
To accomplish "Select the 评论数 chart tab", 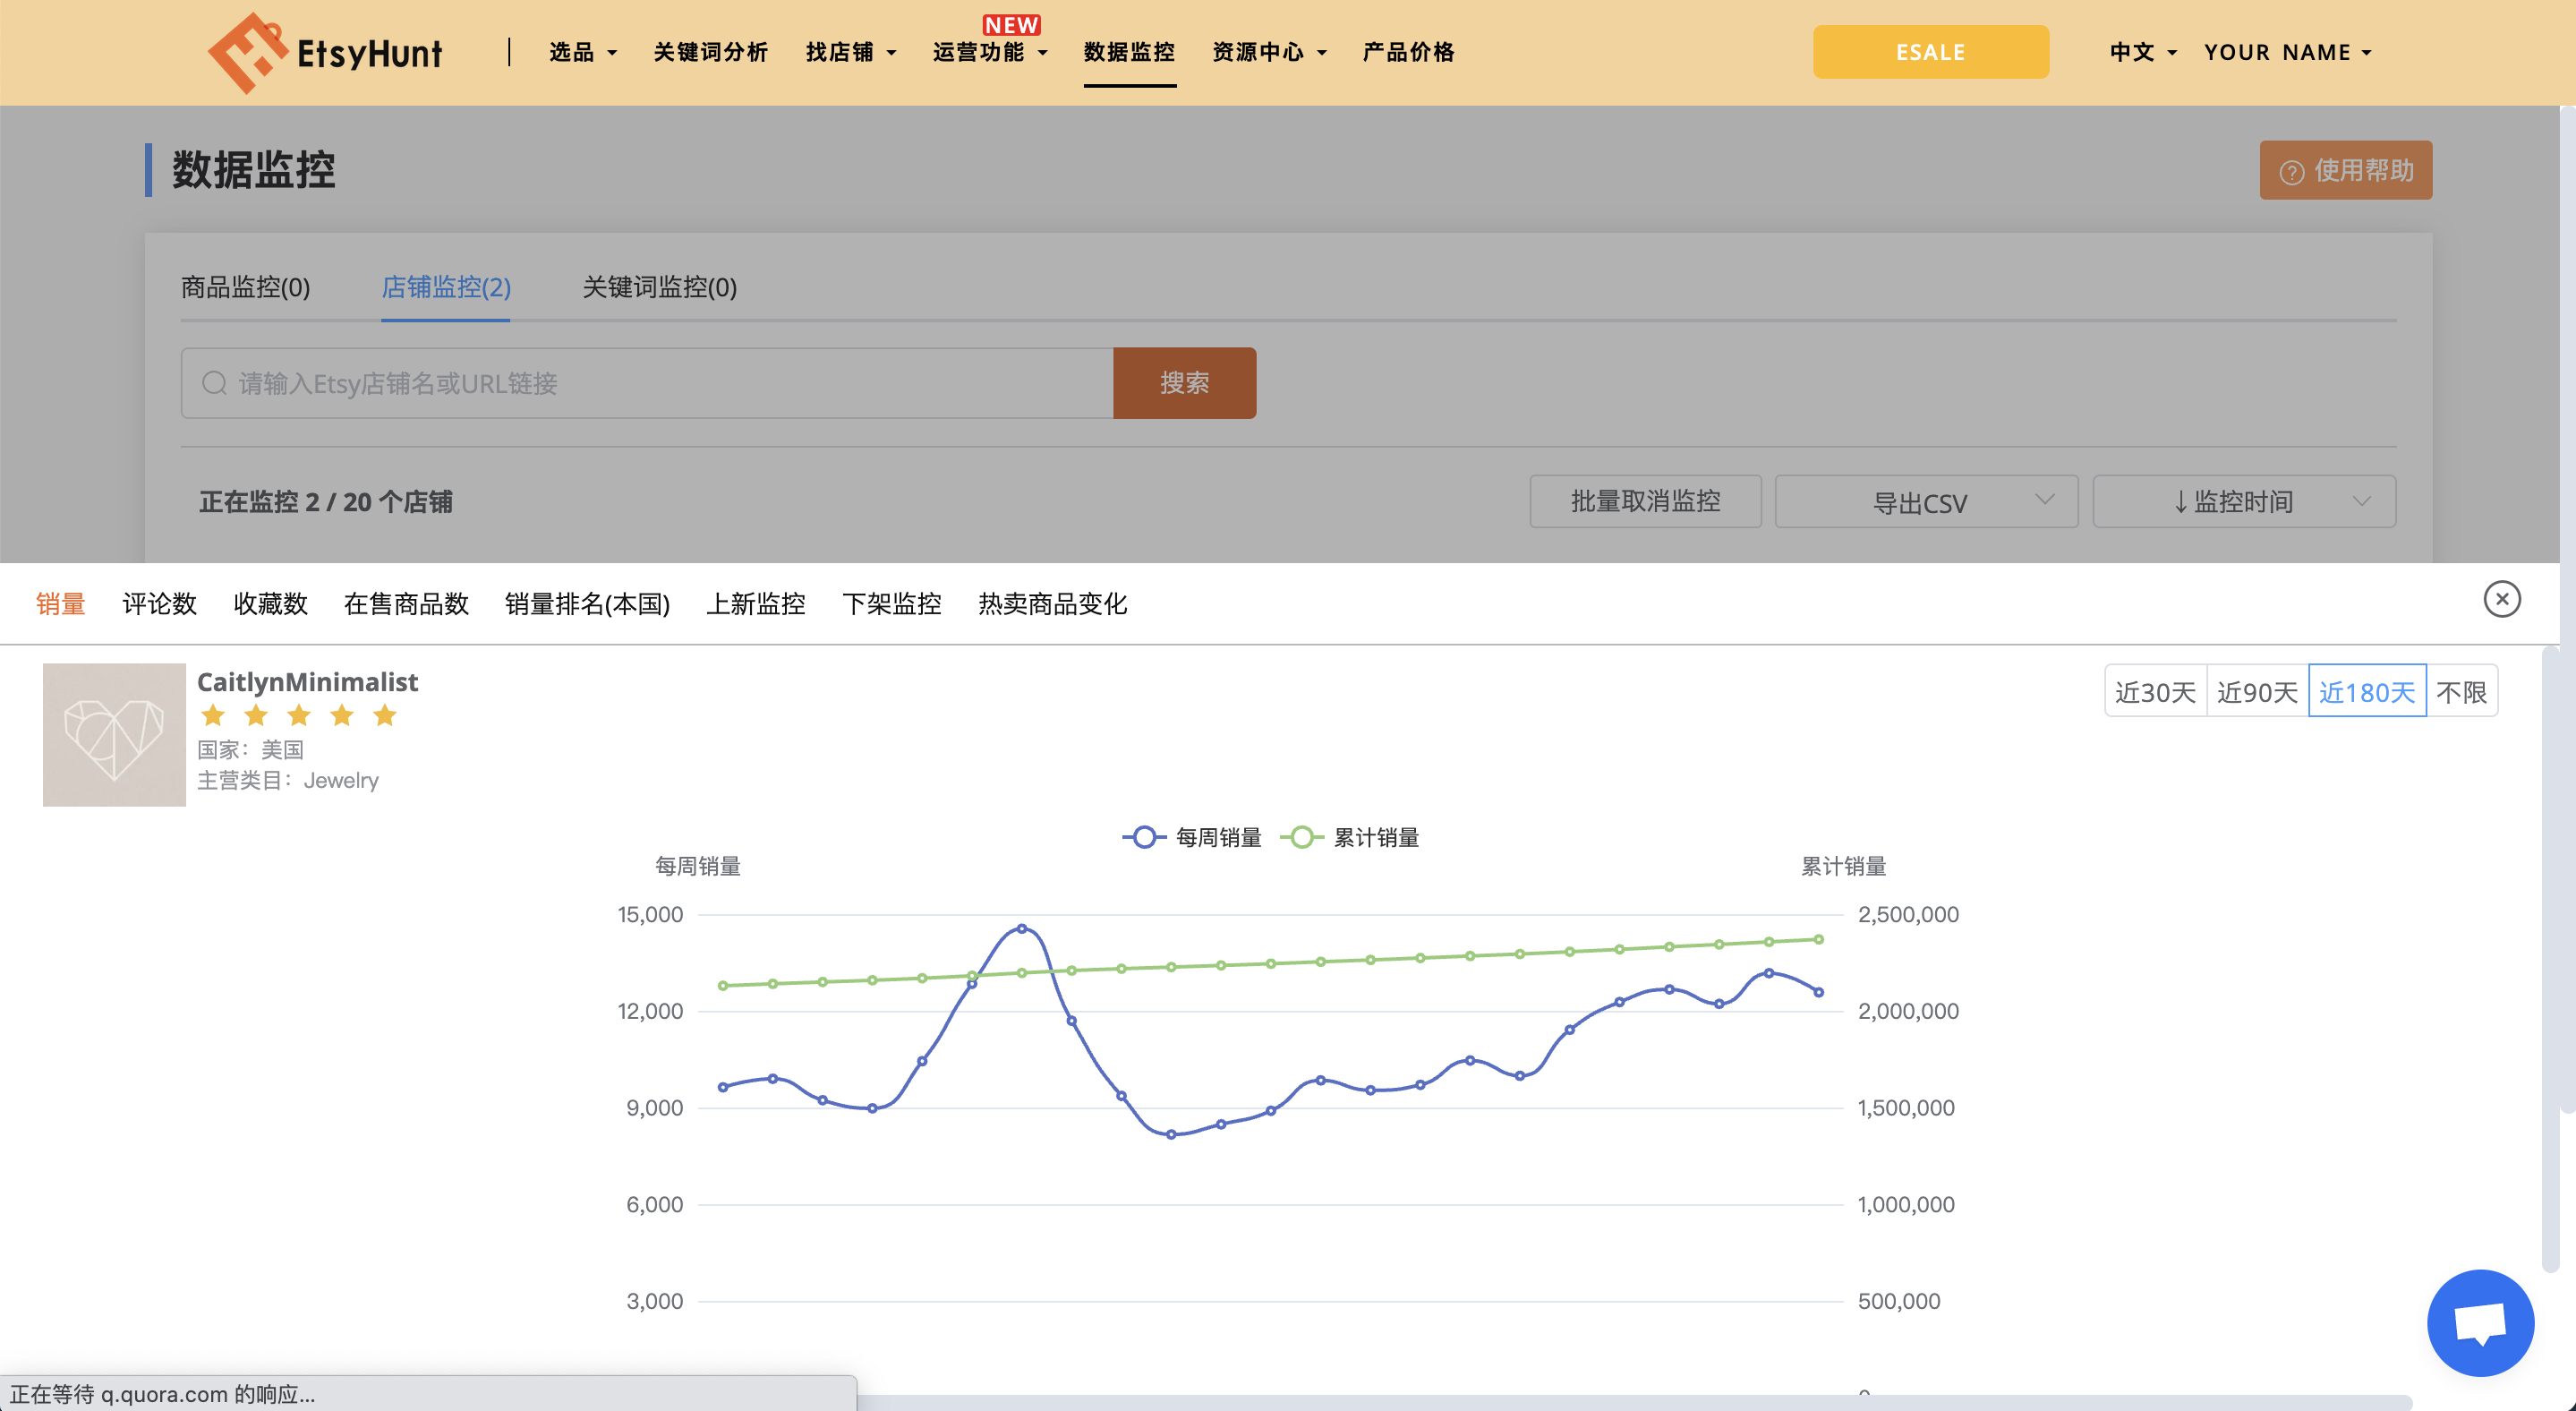I will point(159,603).
